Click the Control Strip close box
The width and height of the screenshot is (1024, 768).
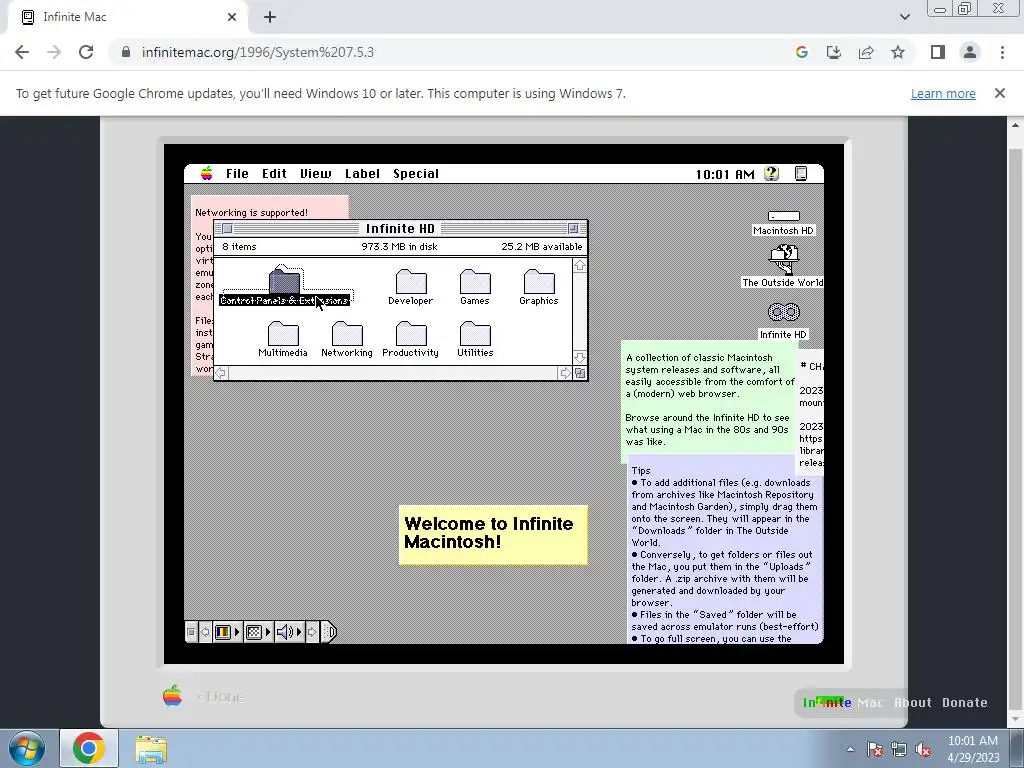click(191, 632)
